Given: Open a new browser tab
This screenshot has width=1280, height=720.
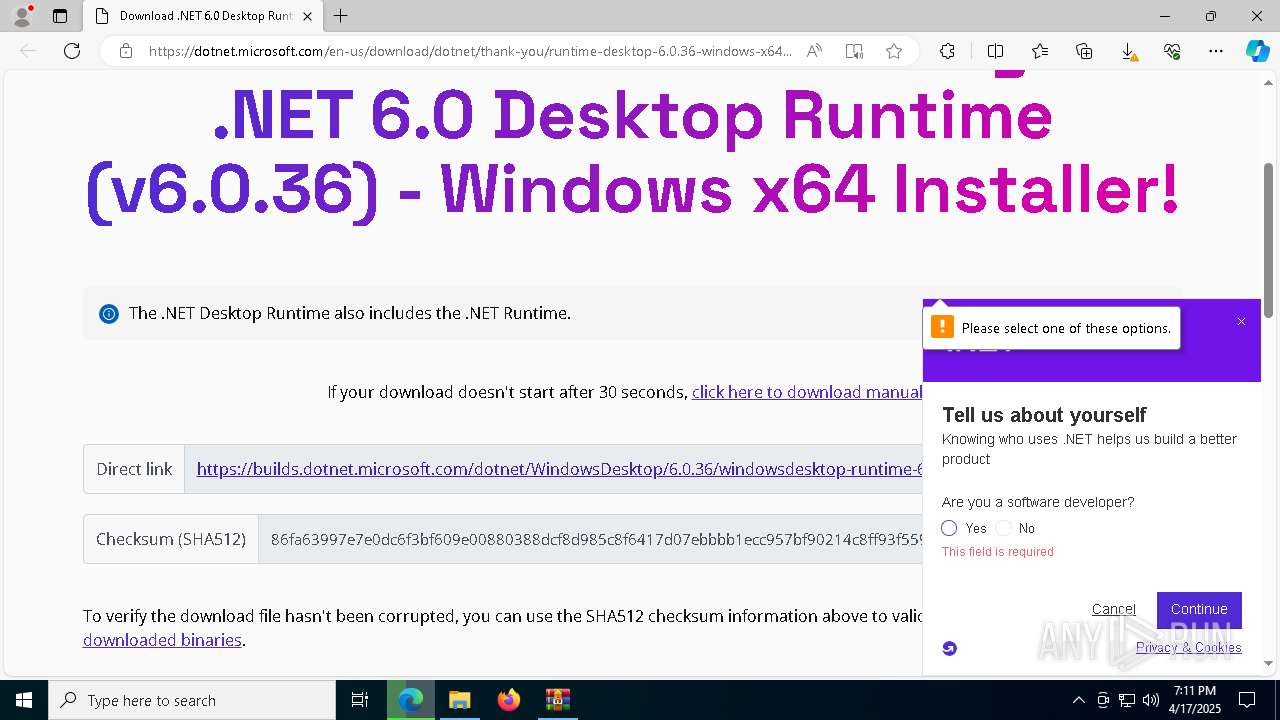Looking at the screenshot, I should tap(341, 16).
